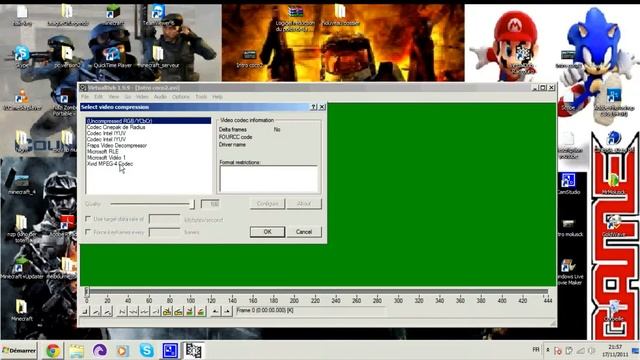Viewport: 640px width, 360px height.
Task: Click the CamStudio desktop shortcut
Action: pos(568,184)
